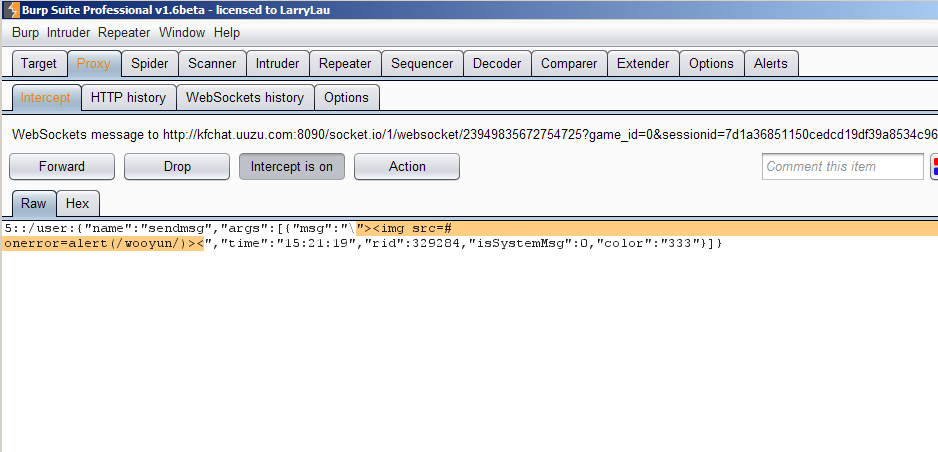Toggle the Intercept is on button
This screenshot has height=452, width=938.
(x=292, y=166)
